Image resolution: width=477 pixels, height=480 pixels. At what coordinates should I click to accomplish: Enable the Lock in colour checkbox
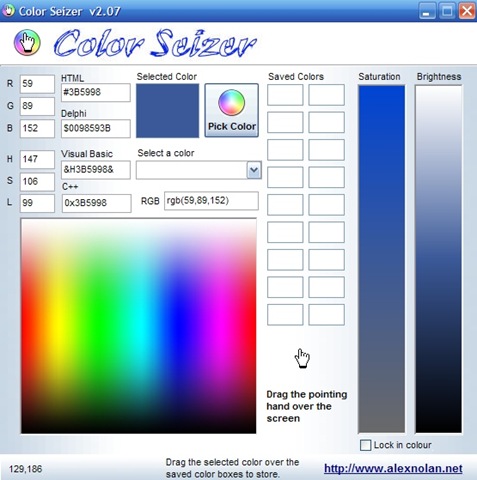tap(365, 445)
